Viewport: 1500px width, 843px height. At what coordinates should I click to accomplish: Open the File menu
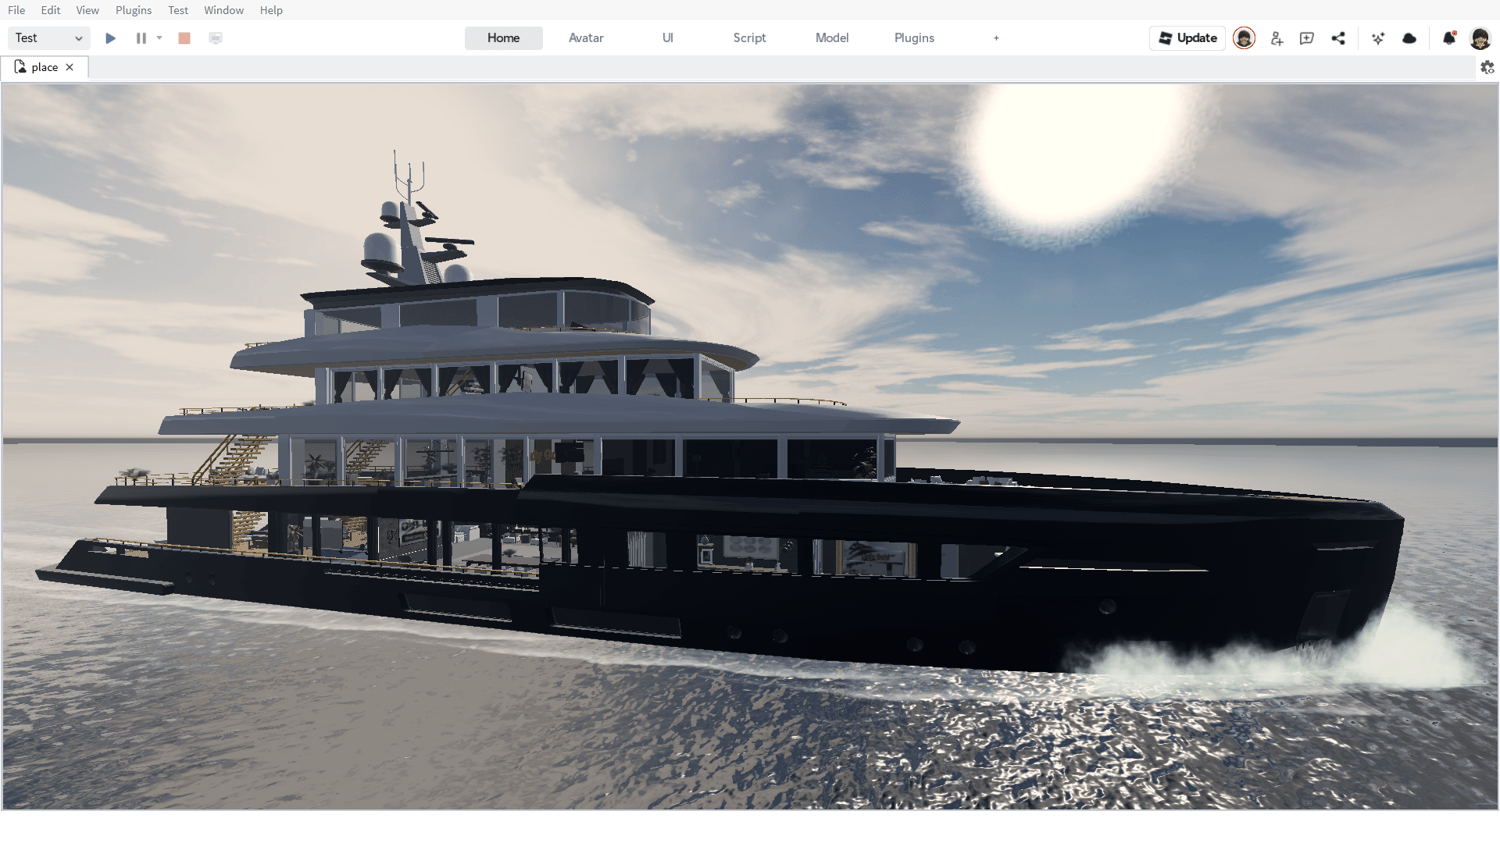click(17, 10)
